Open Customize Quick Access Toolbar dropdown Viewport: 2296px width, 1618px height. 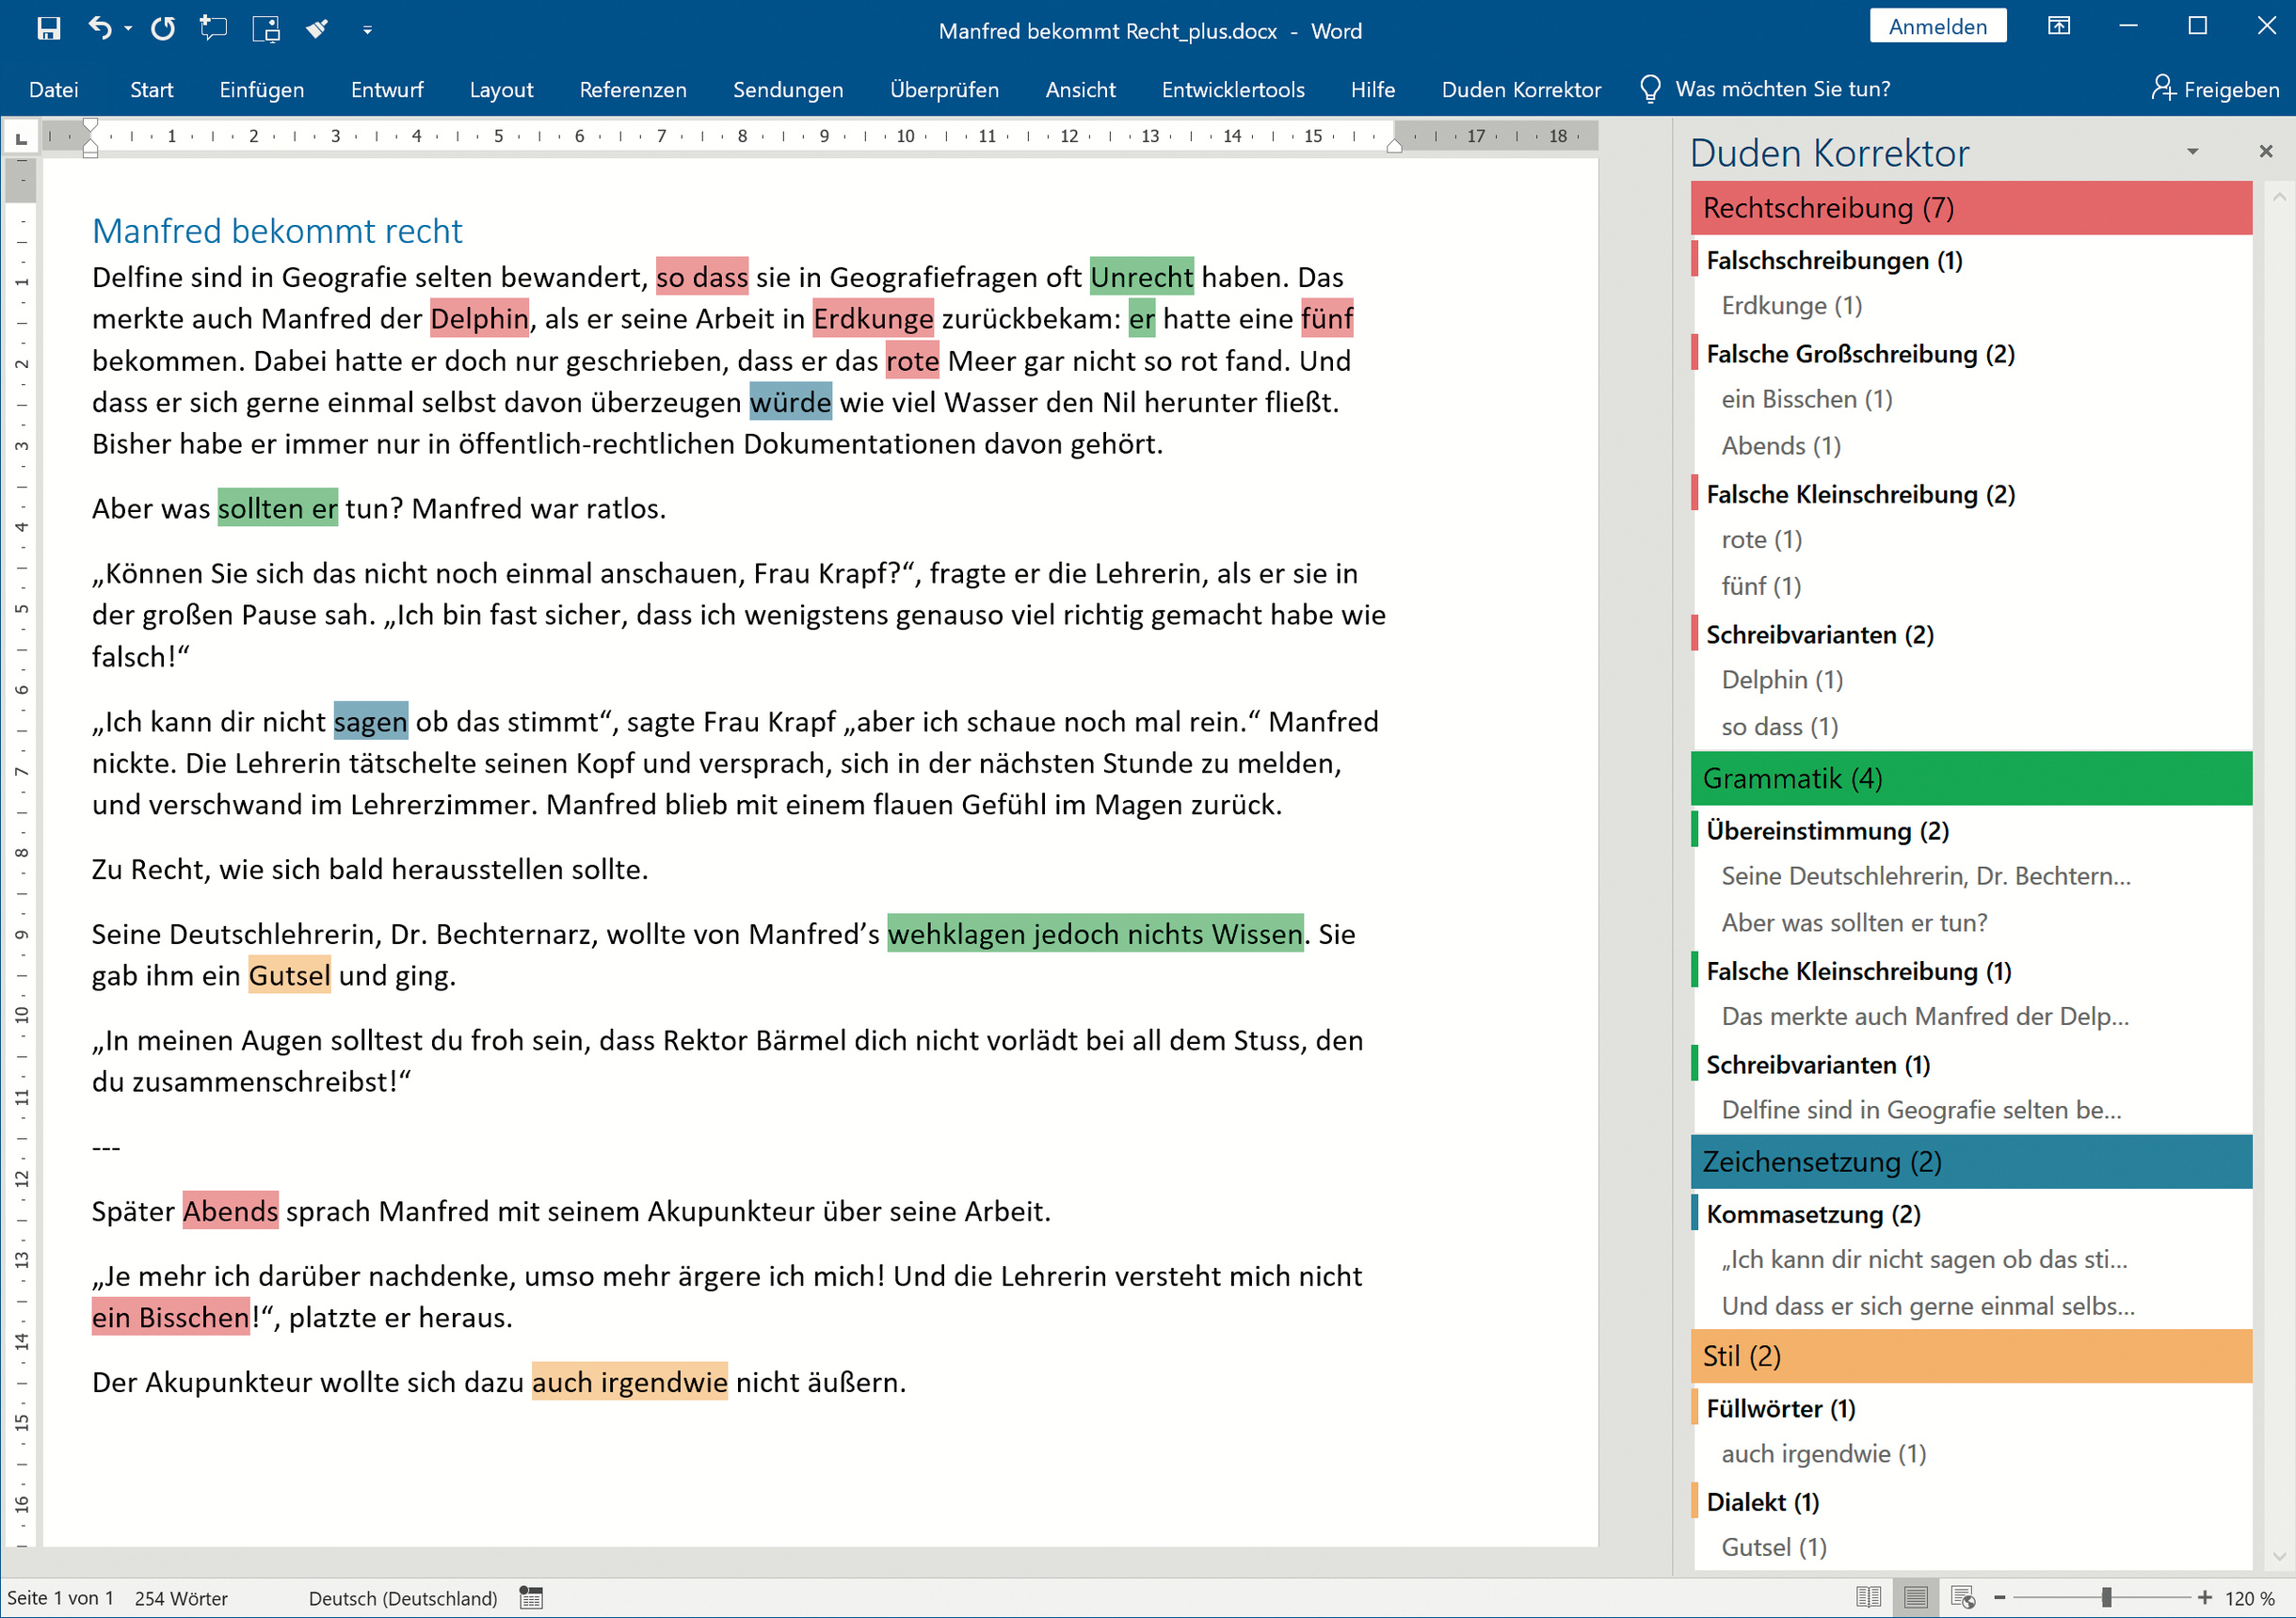pos(367,30)
